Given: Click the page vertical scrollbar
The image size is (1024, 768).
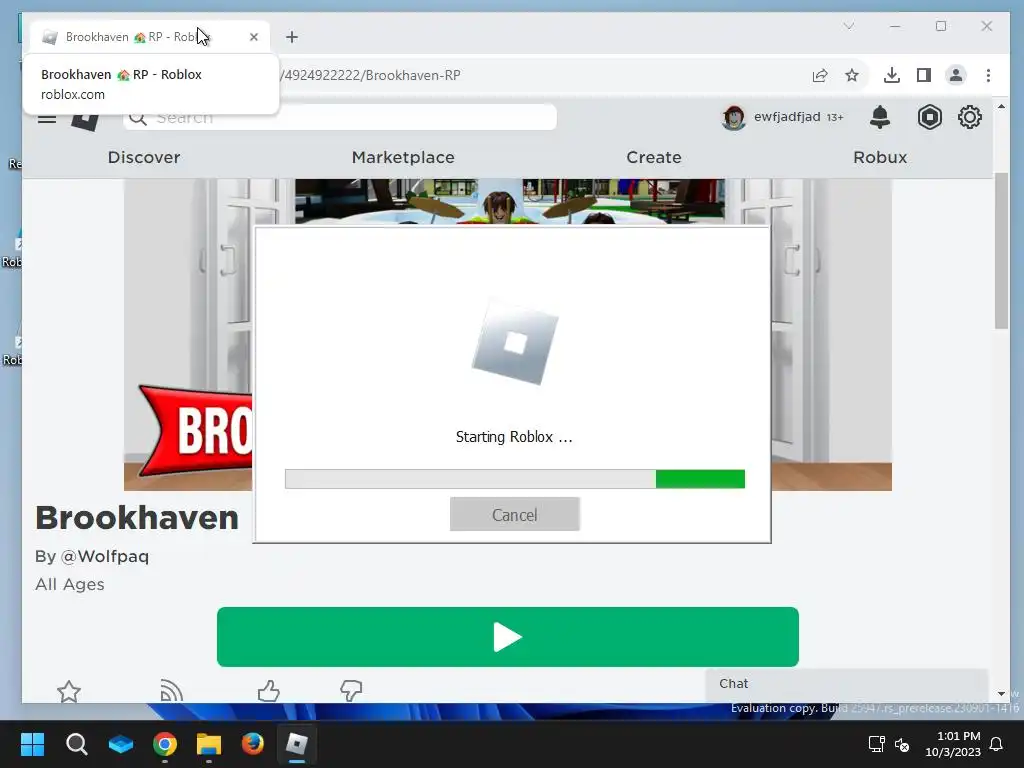Looking at the screenshot, I should click(1001, 251).
